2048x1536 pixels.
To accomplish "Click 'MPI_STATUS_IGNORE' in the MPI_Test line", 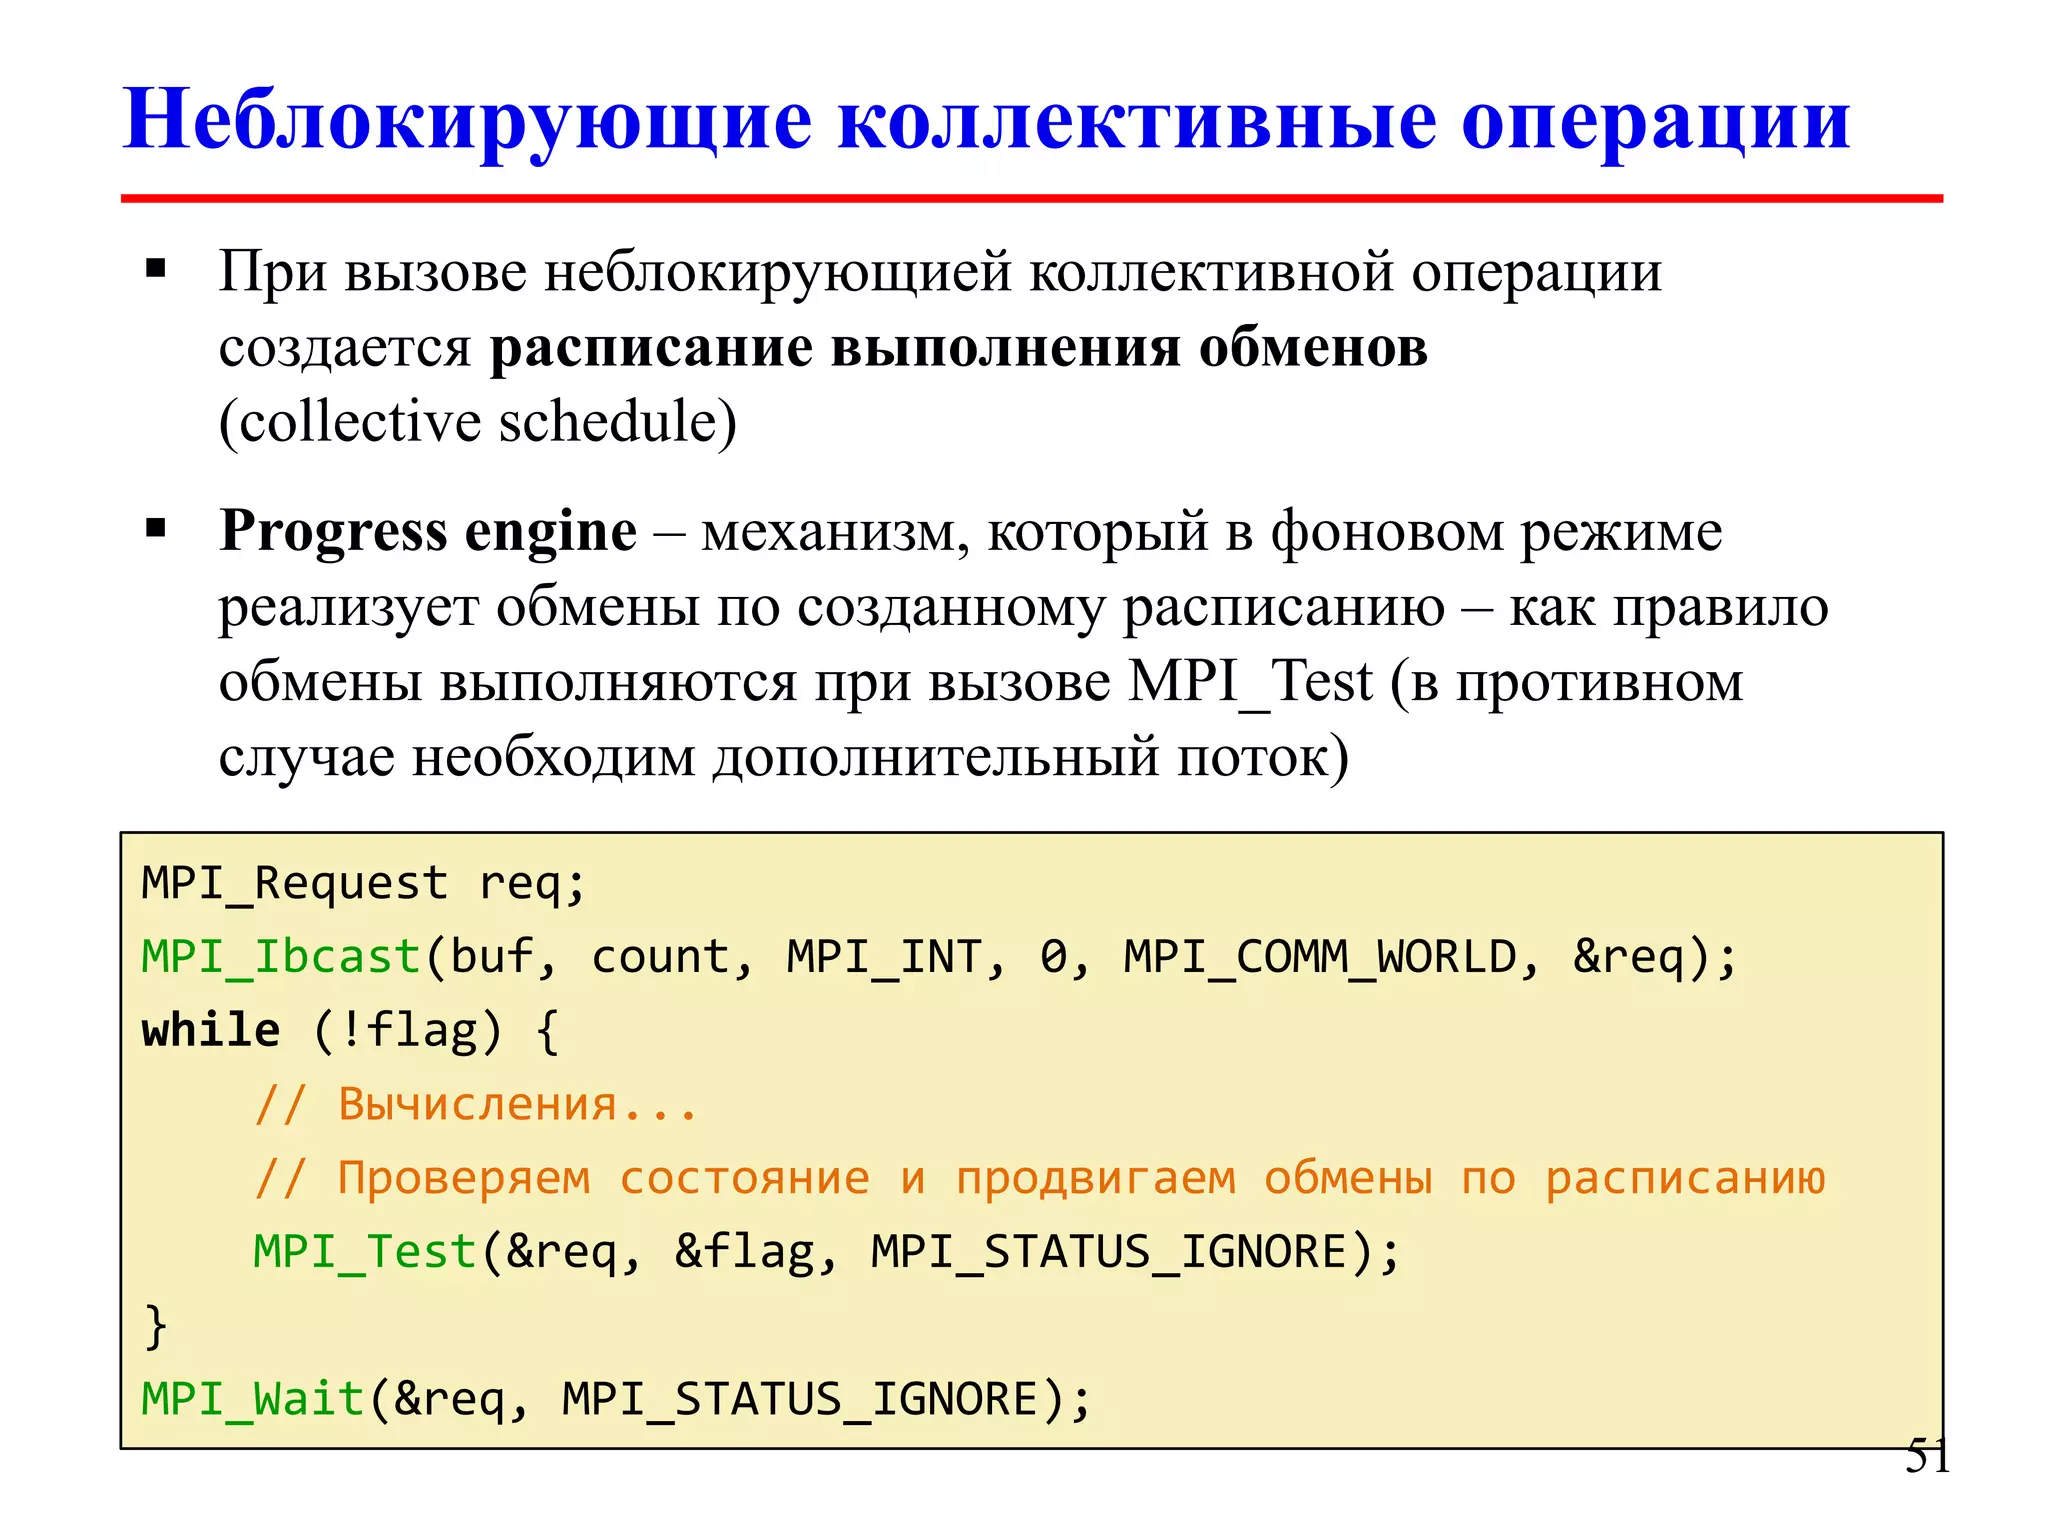I will click(x=1110, y=1252).
